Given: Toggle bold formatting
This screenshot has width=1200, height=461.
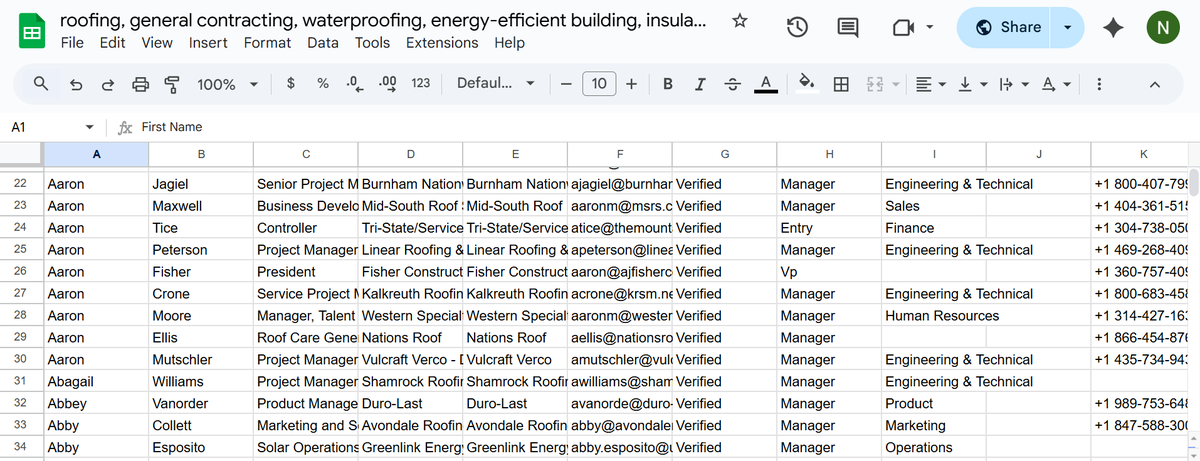Looking at the screenshot, I should pyautogui.click(x=667, y=84).
